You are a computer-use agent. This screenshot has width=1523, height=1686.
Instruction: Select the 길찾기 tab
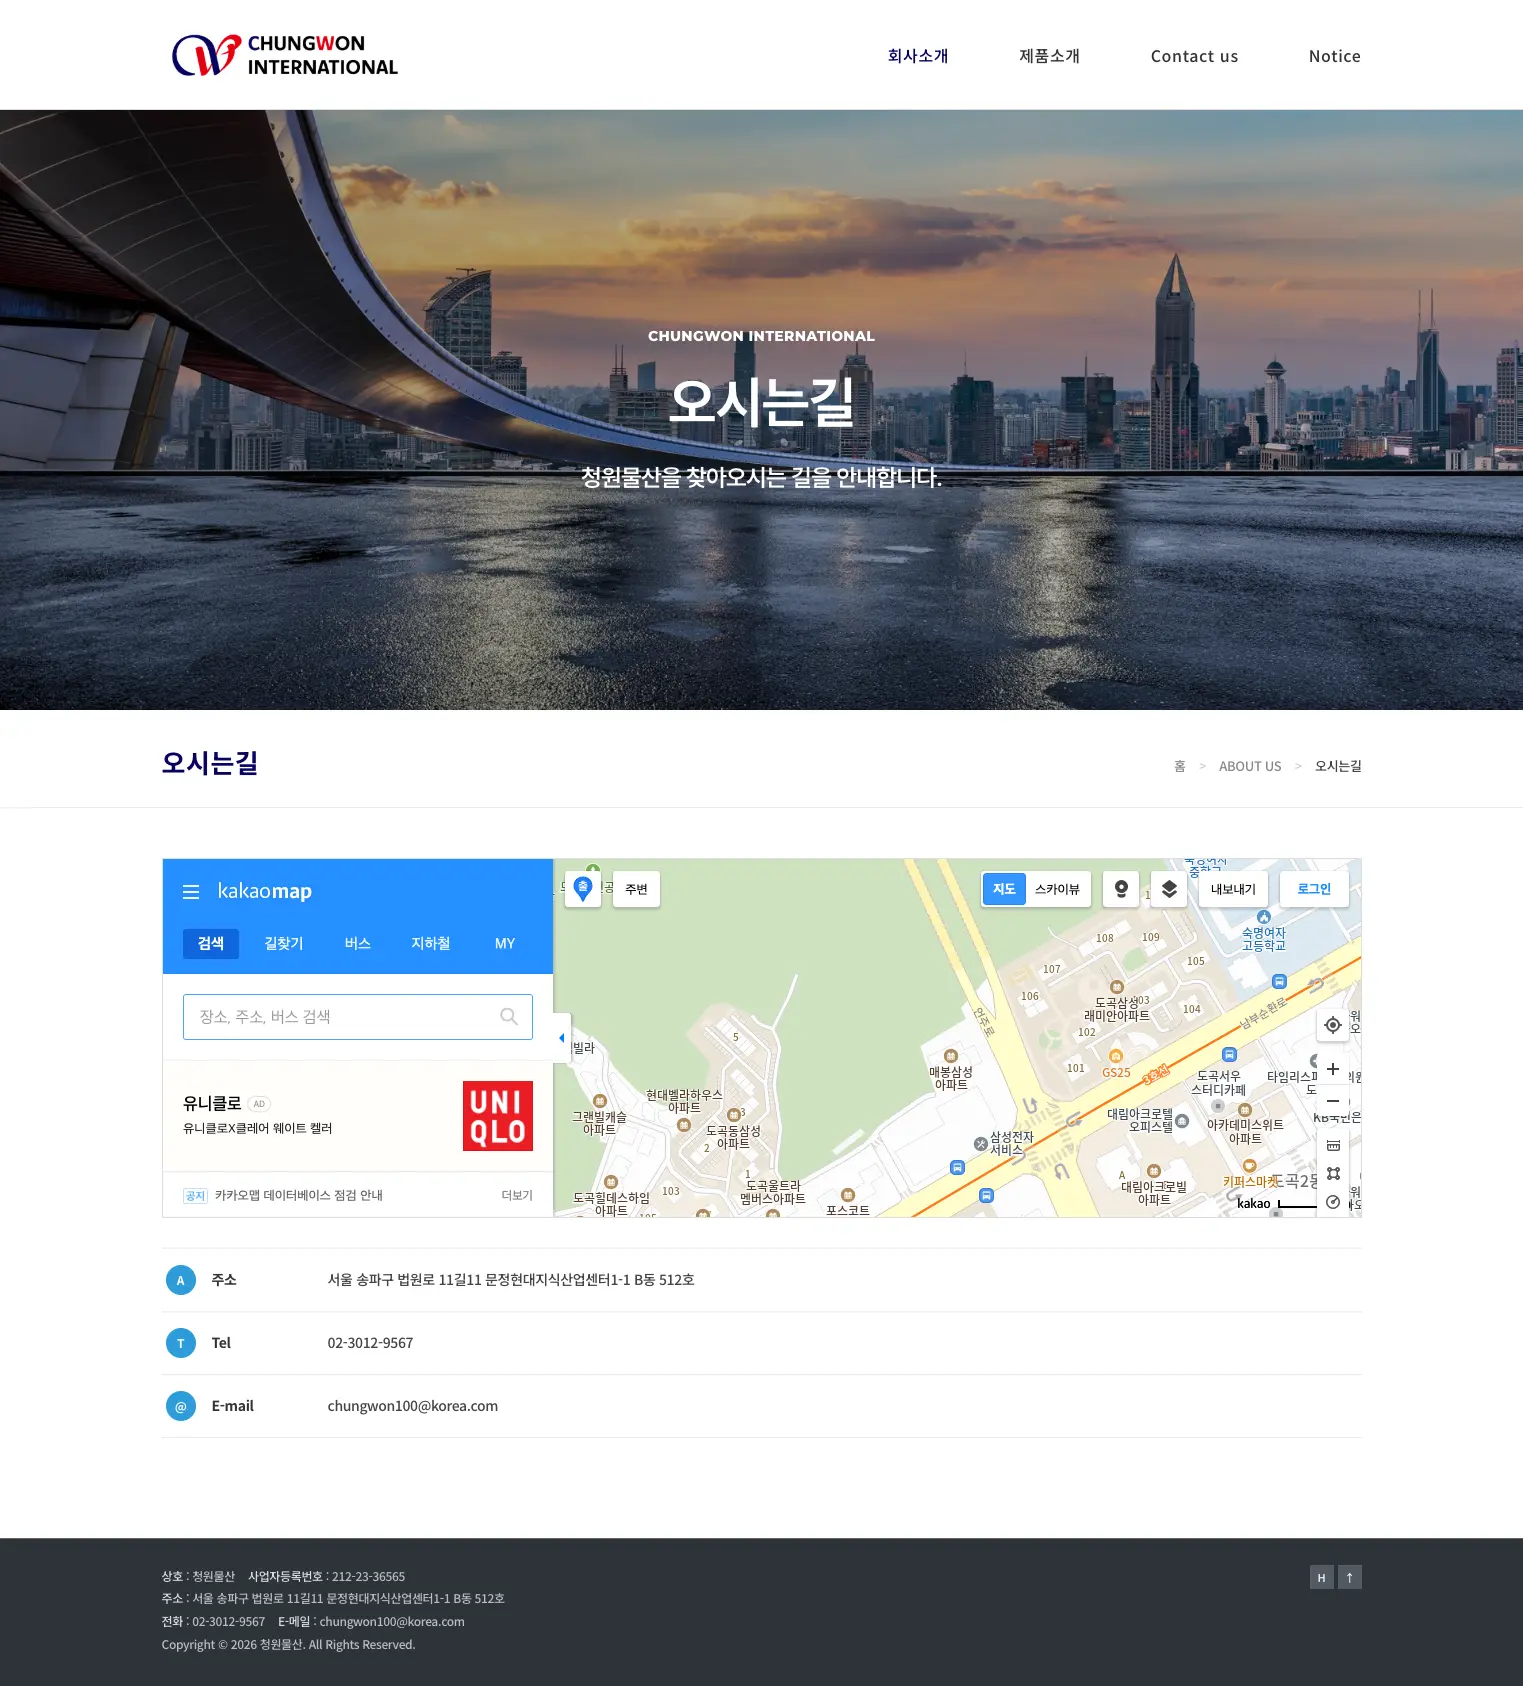point(284,943)
